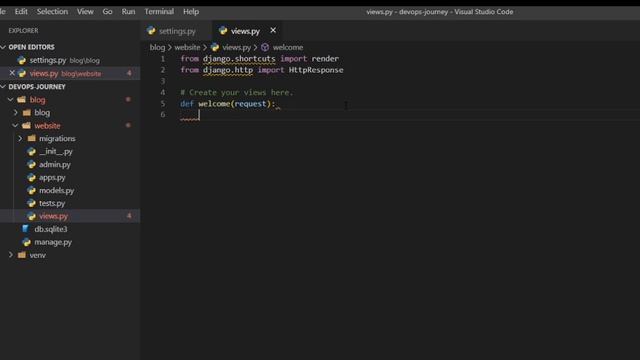640x360 pixels.
Task: Click the Python icon beside admin.py
Action: point(31,164)
